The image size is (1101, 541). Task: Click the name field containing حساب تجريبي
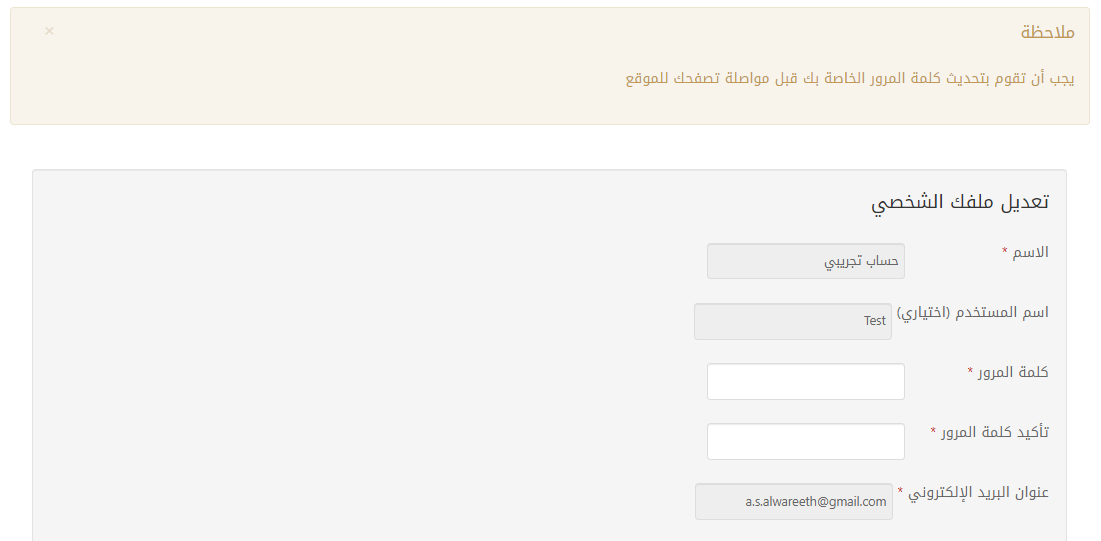805,262
